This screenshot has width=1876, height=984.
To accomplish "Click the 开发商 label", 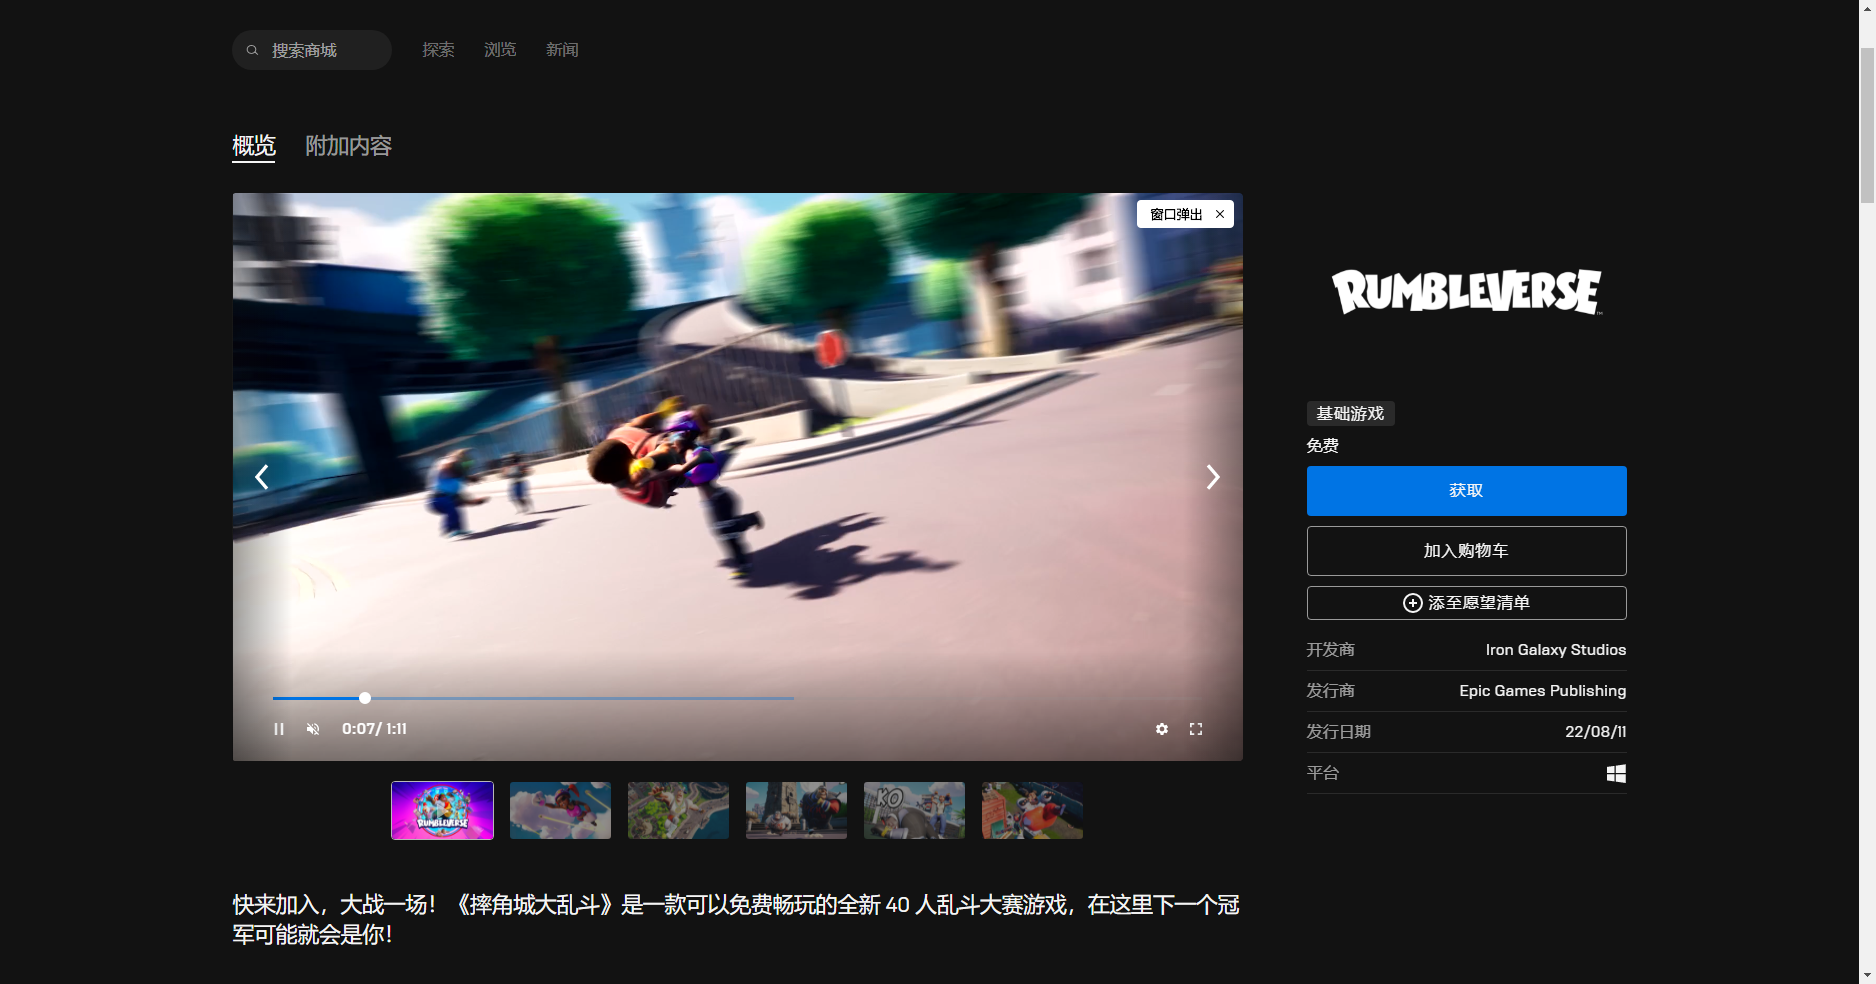I will 1330,650.
